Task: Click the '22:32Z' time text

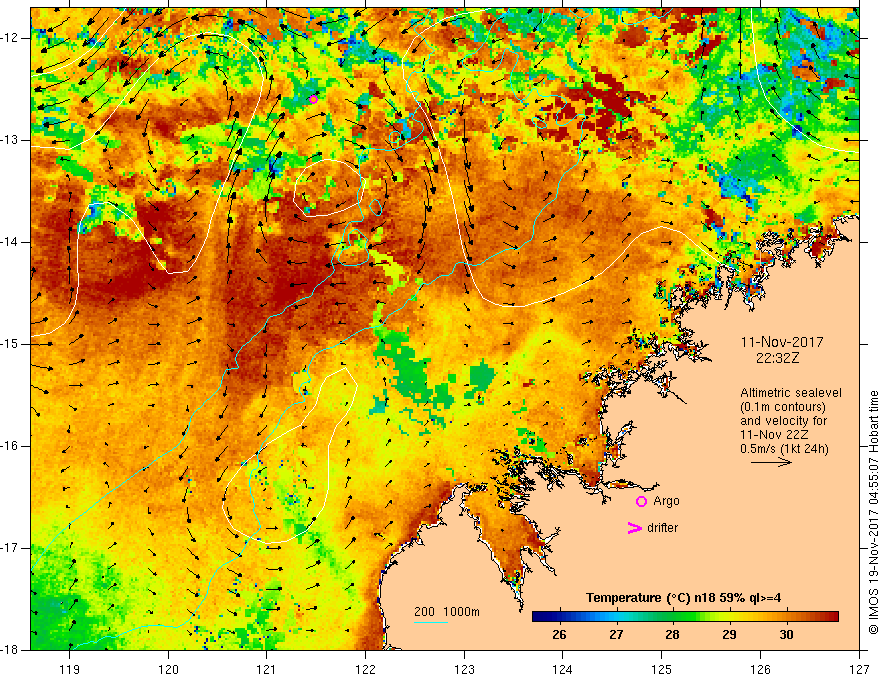Action: click(777, 358)
